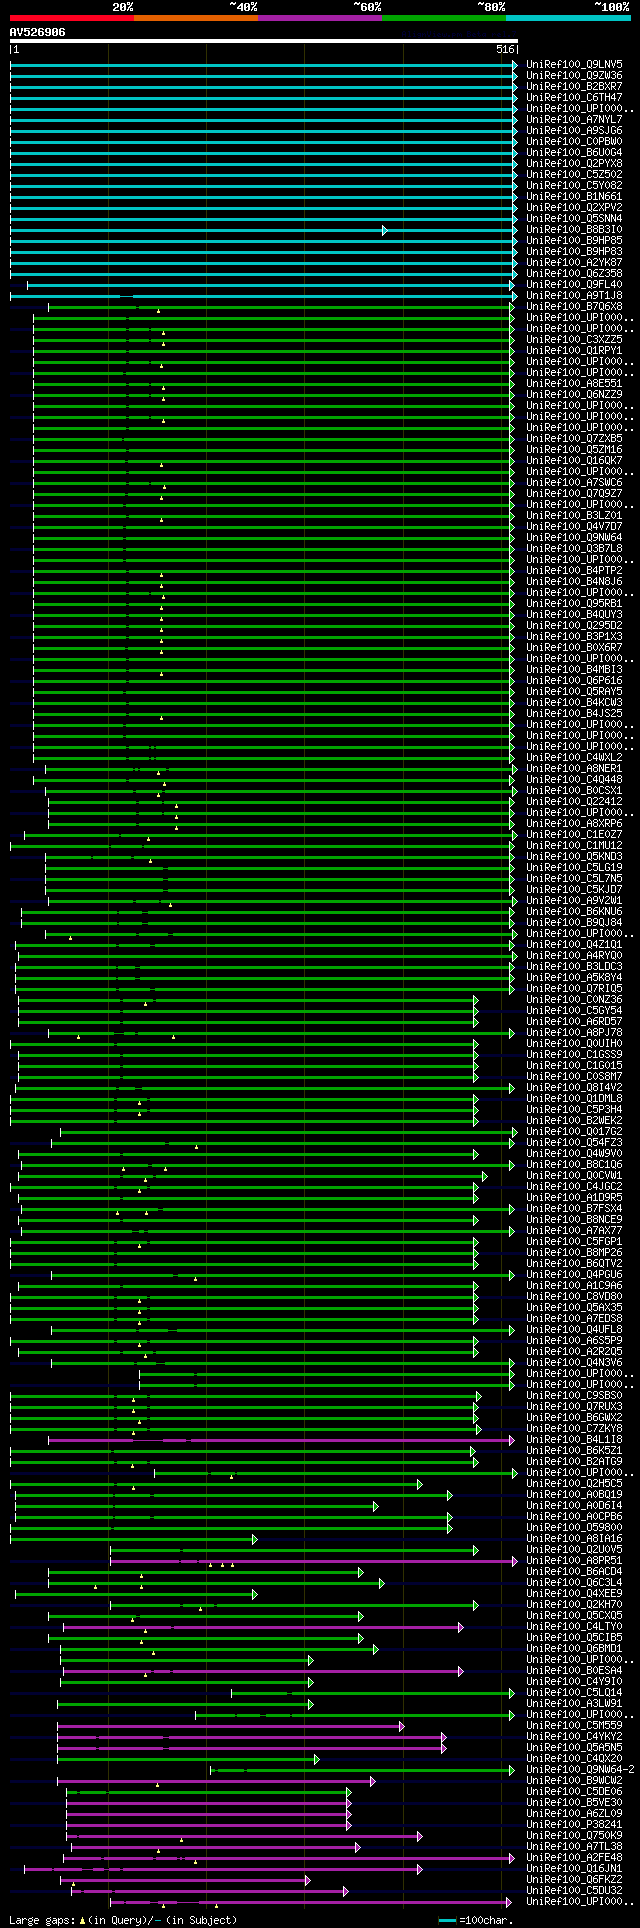Click the cyan ~100% identity legend bar
The width and height of the screenshot is (640, 1928).
coord(568,17)
